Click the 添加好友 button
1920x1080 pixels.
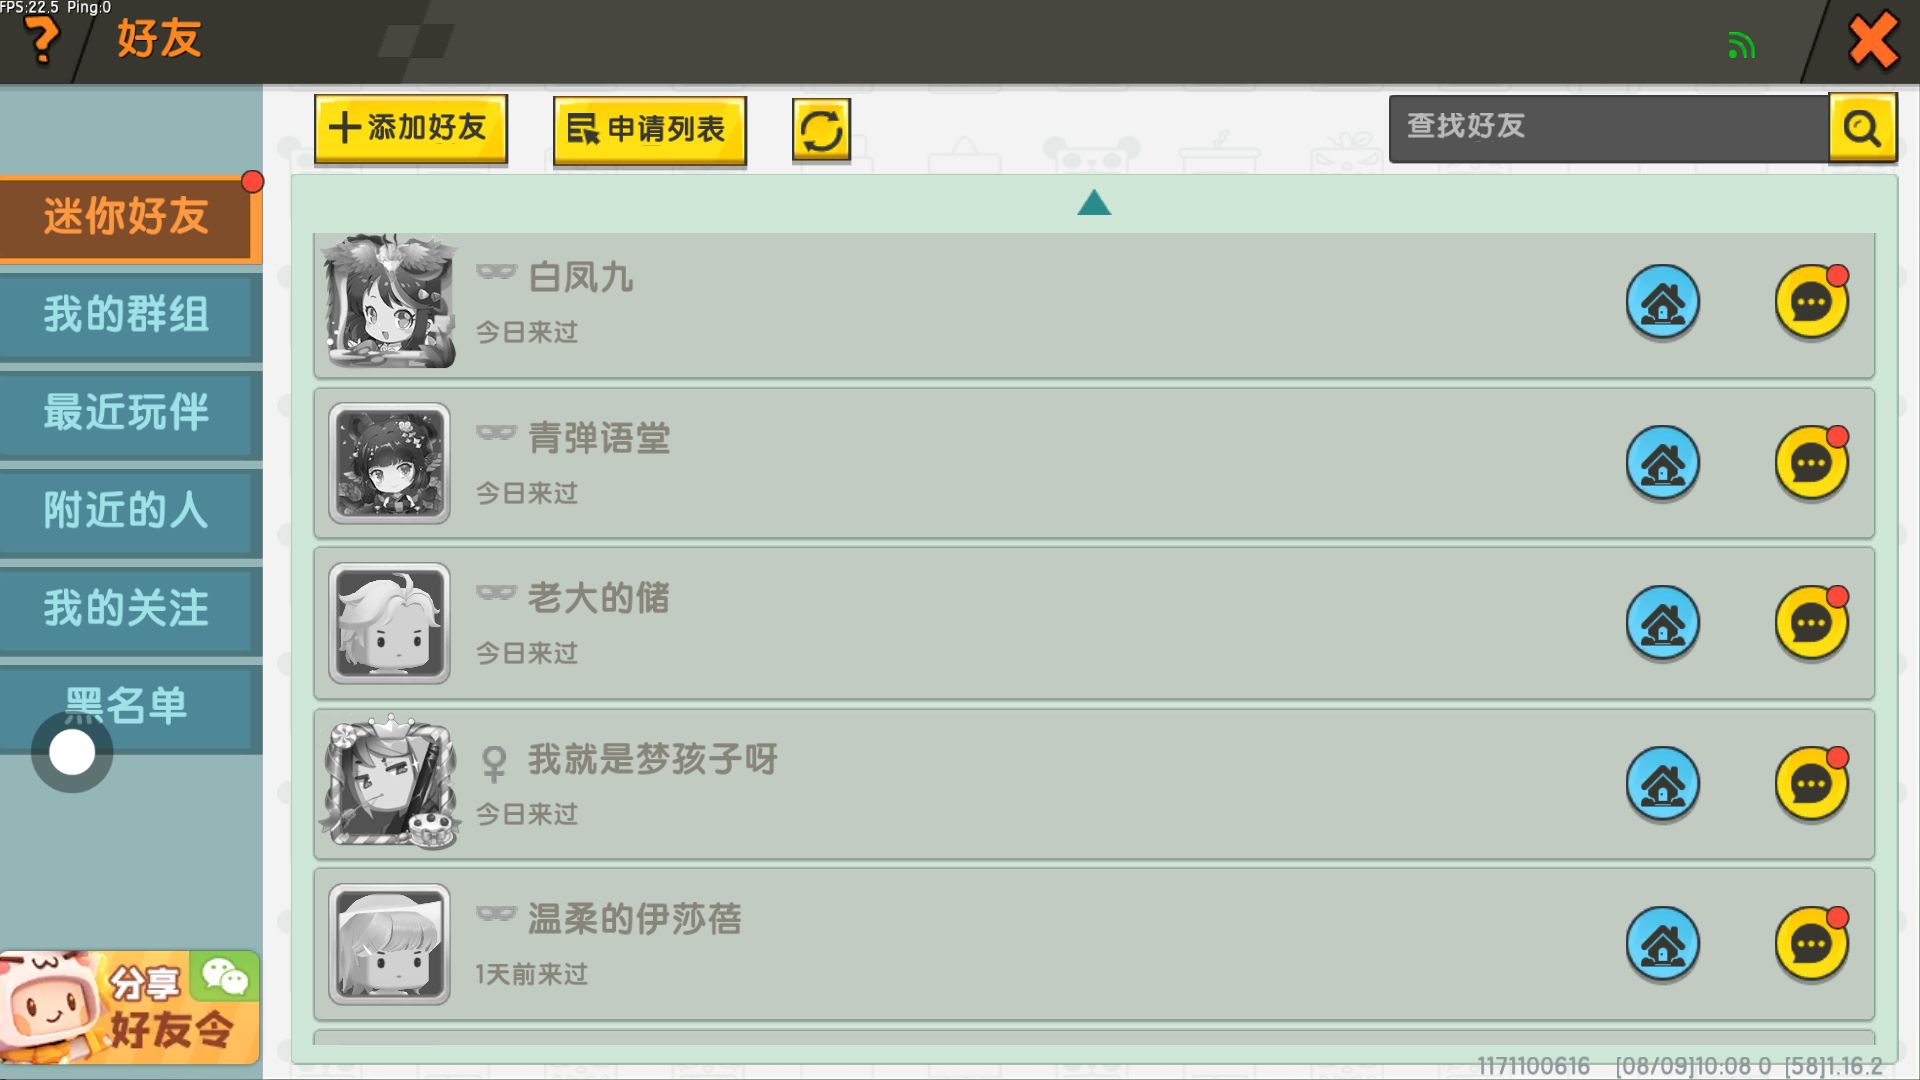tap(410, 129)
